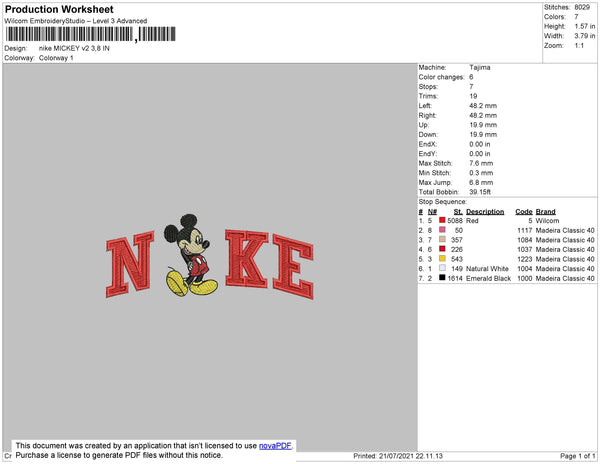
Task: Click the Production Worksheet title
Action: coord(59,9)
